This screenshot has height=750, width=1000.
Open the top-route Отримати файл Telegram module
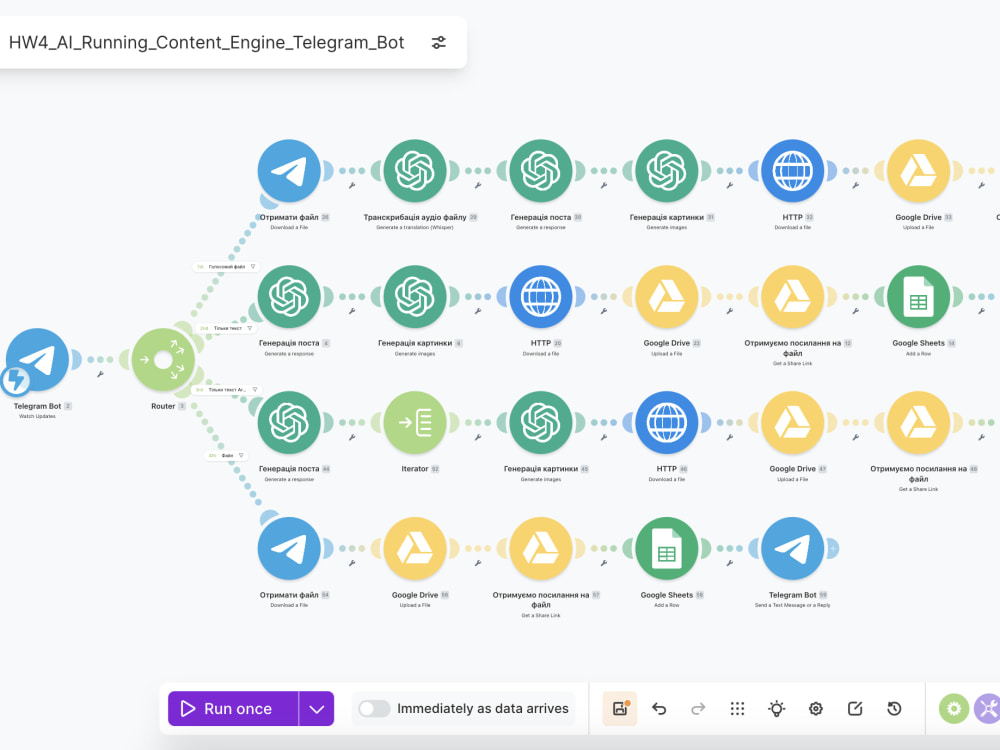pos(290,171)
